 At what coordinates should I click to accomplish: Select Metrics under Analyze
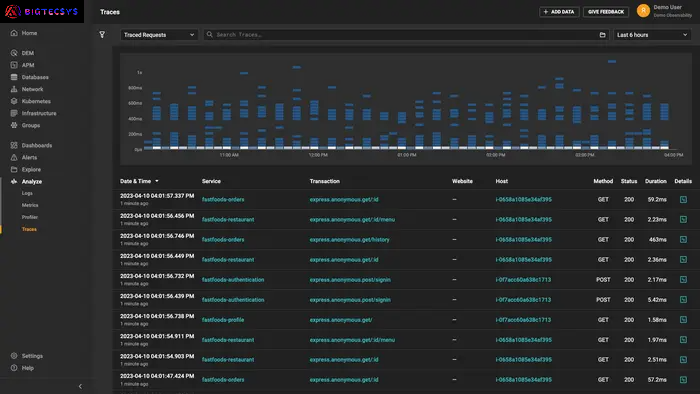coord(30,205)
